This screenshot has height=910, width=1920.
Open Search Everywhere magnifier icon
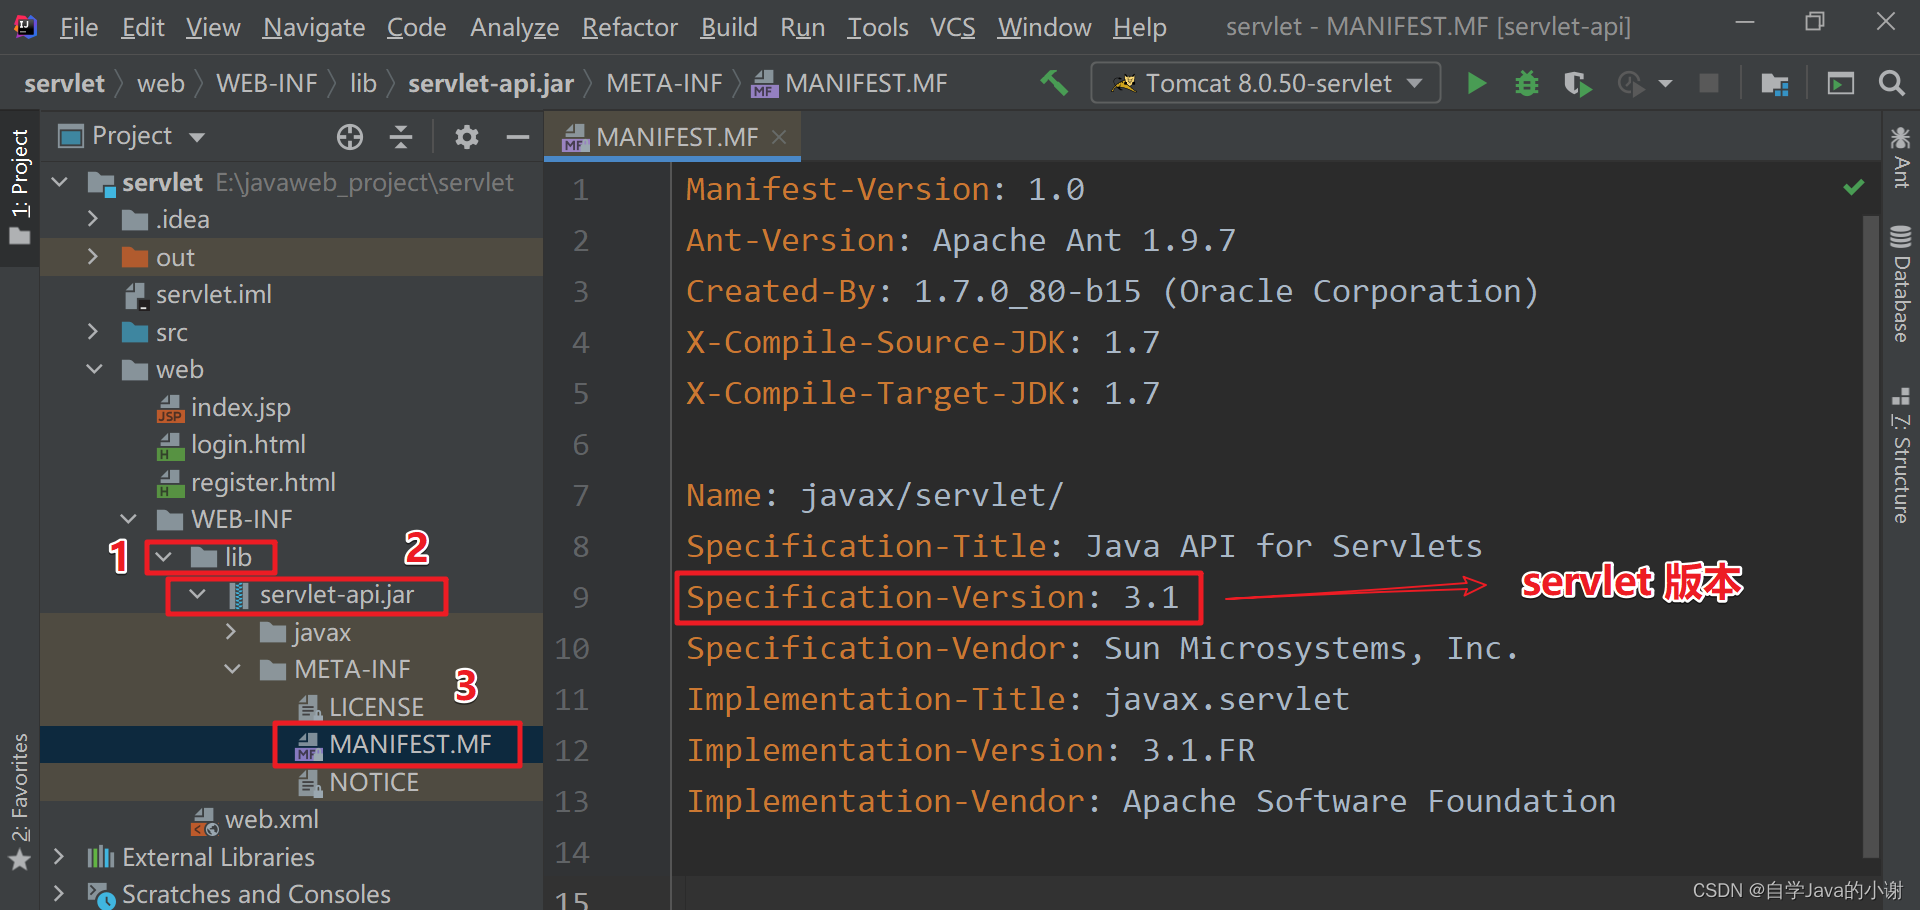point(1891,83)
